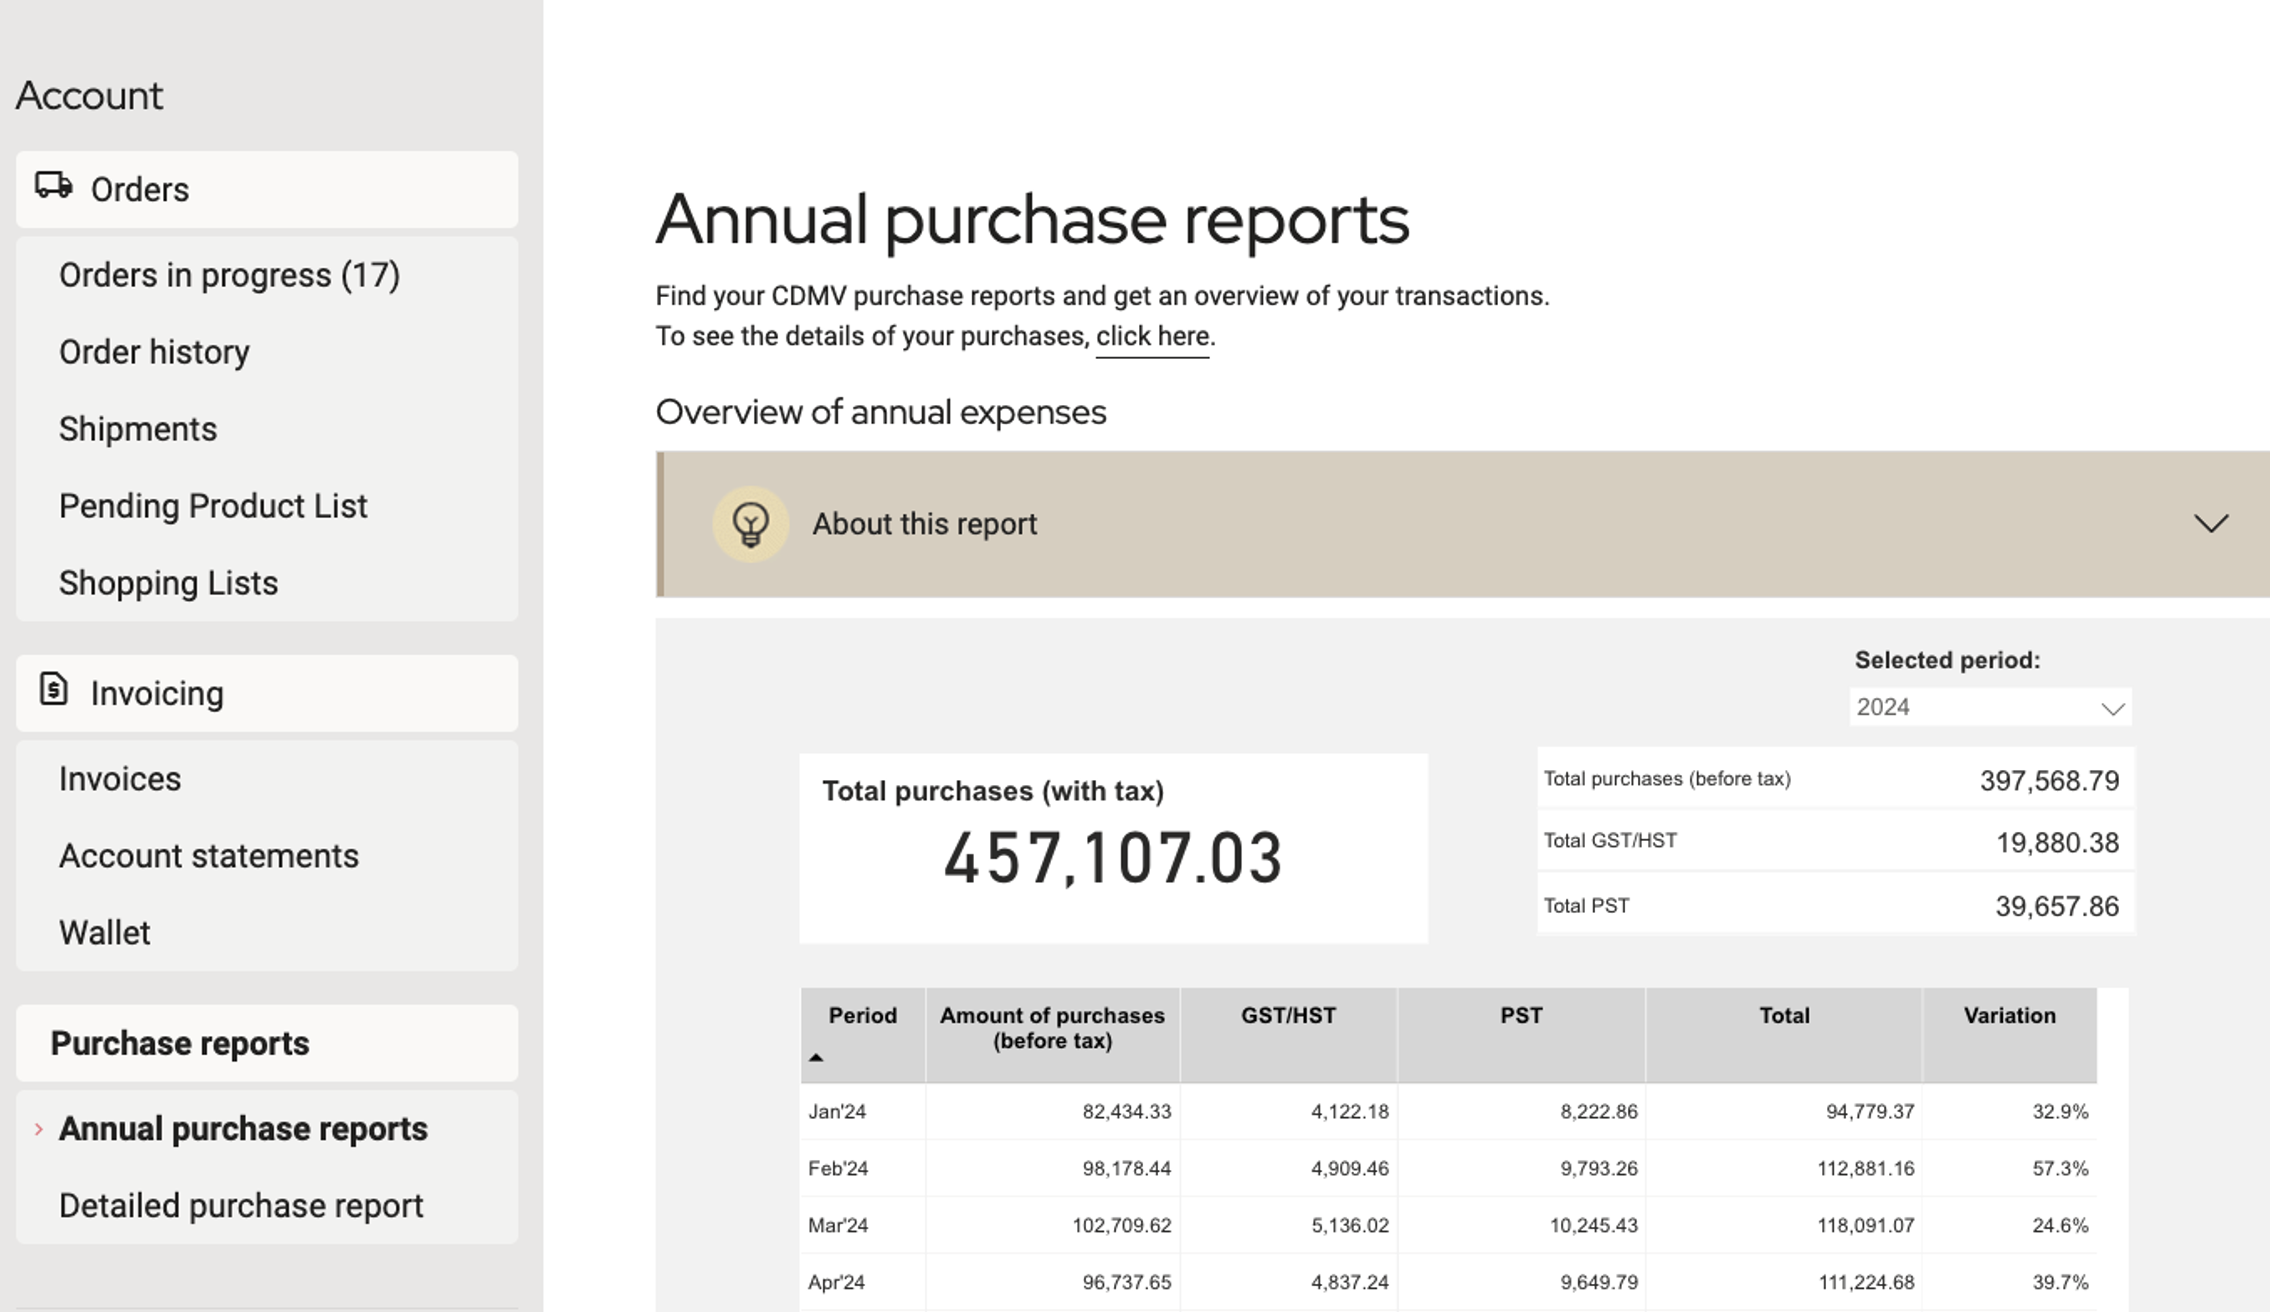
Task: Open the Shipments page
Action: tap(138, 429)
